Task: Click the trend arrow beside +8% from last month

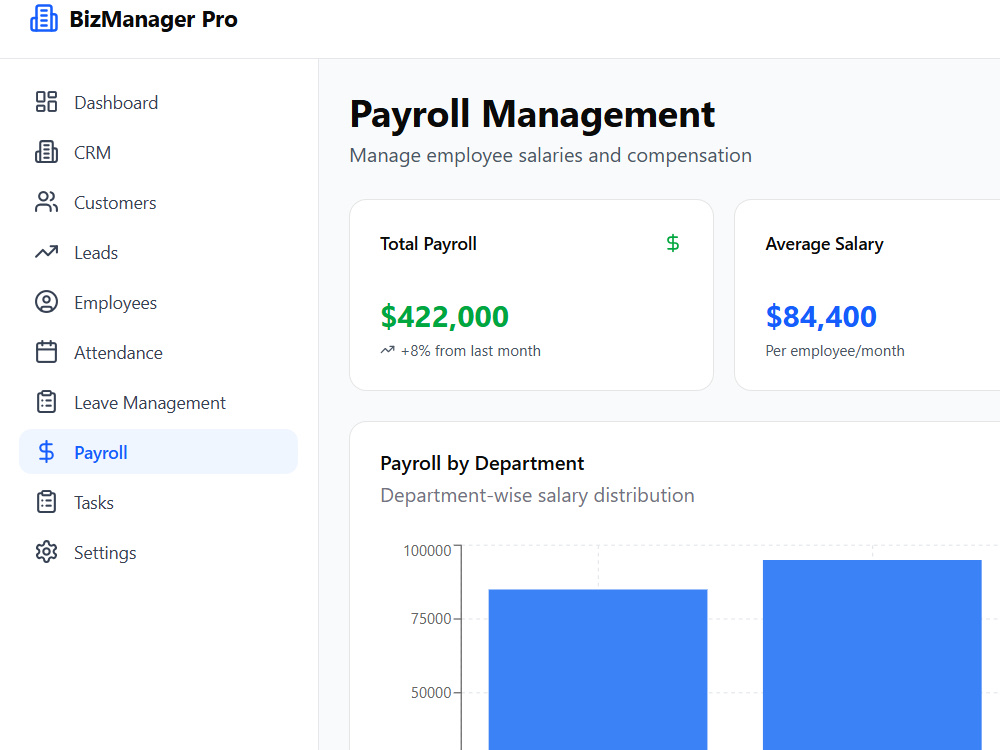Action: [388, 350]
